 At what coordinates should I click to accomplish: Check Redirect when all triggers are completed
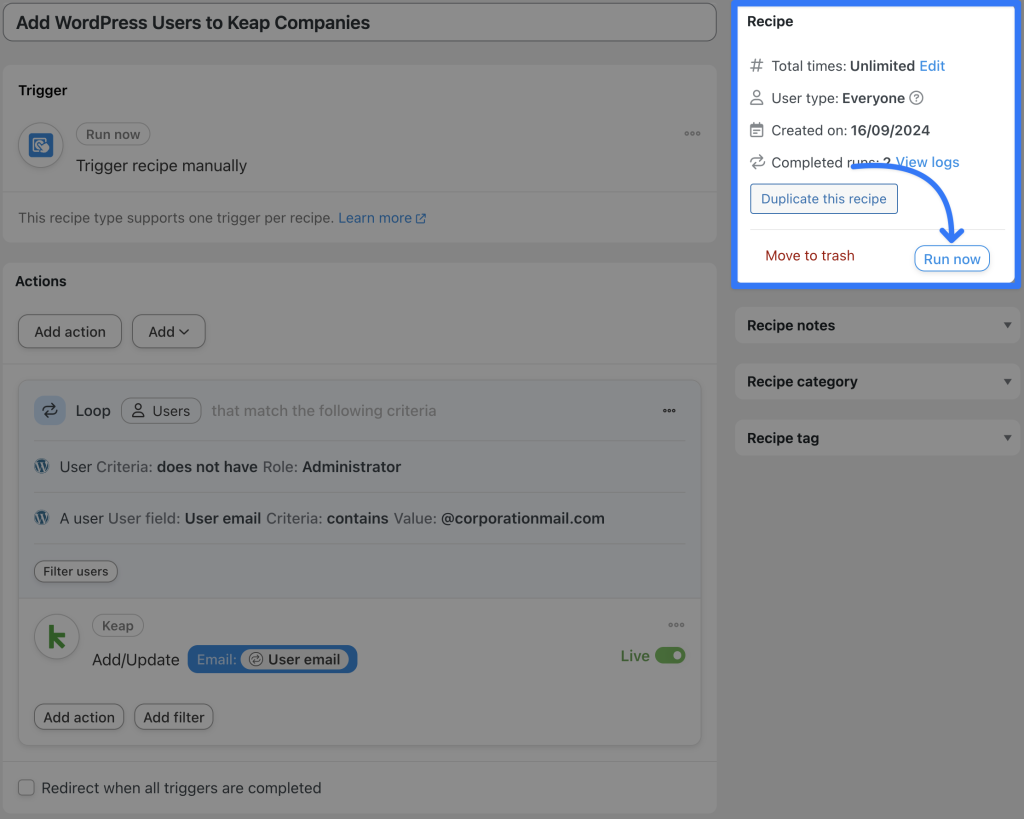[26, 788]
